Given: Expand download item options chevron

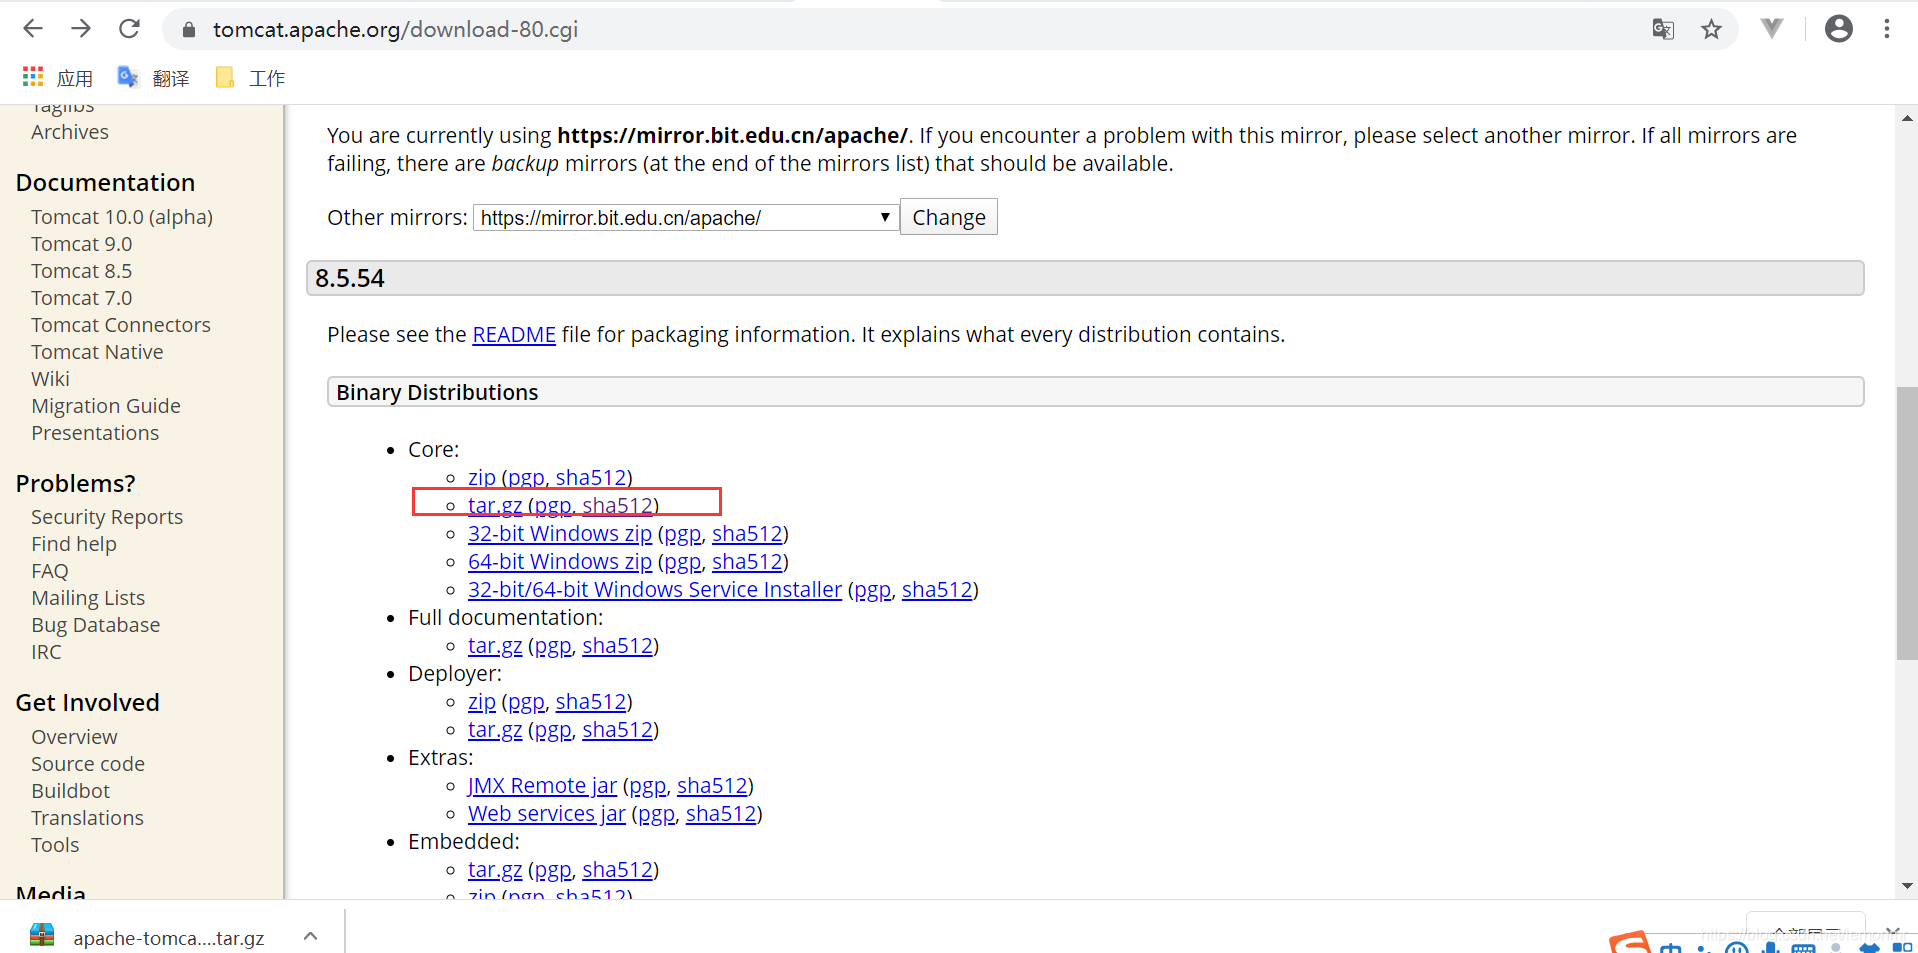Looking at the screenshot, I should click(x=311, y=937).
